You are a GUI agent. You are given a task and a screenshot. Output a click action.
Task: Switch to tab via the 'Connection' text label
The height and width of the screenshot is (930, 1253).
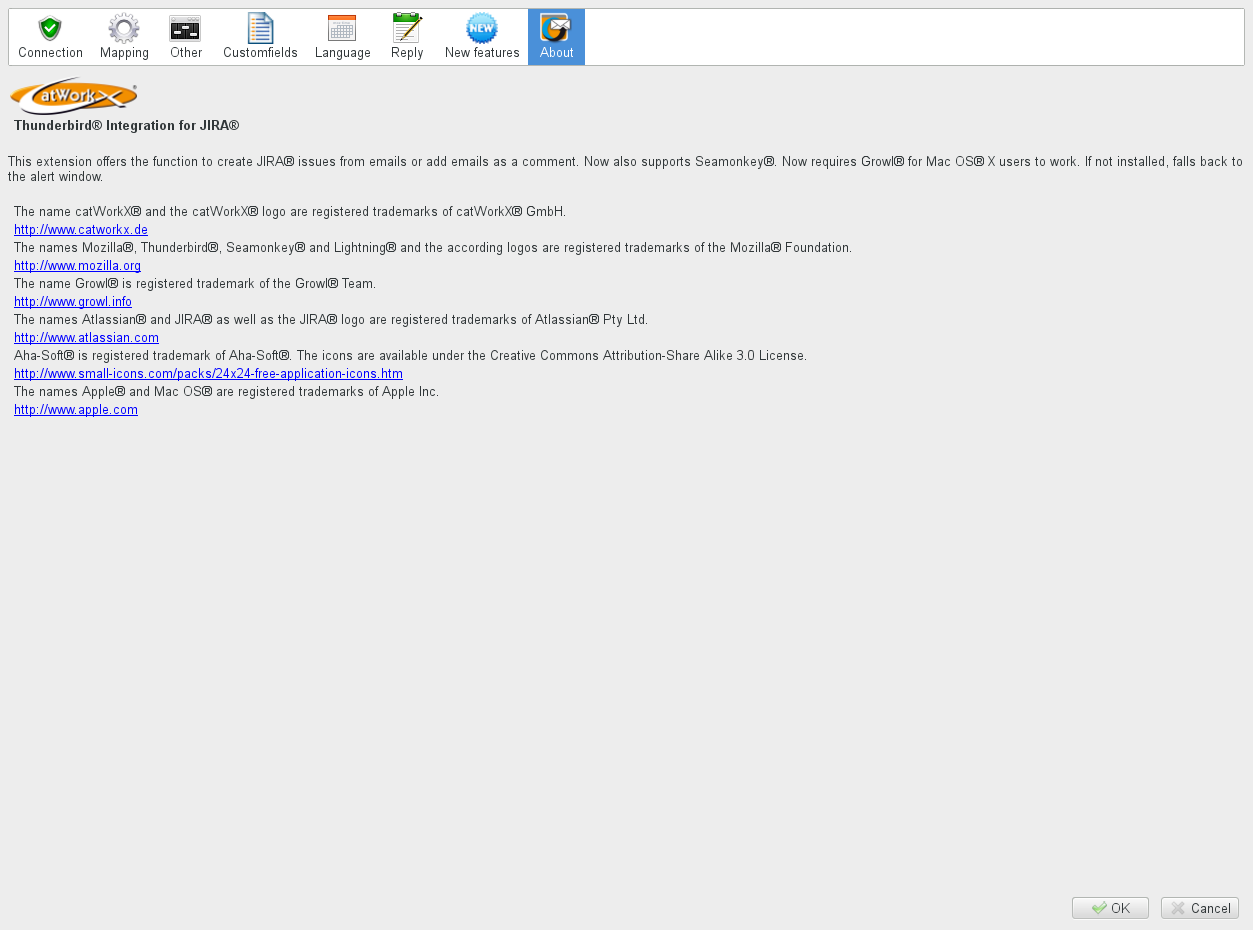tap(50, 53)
